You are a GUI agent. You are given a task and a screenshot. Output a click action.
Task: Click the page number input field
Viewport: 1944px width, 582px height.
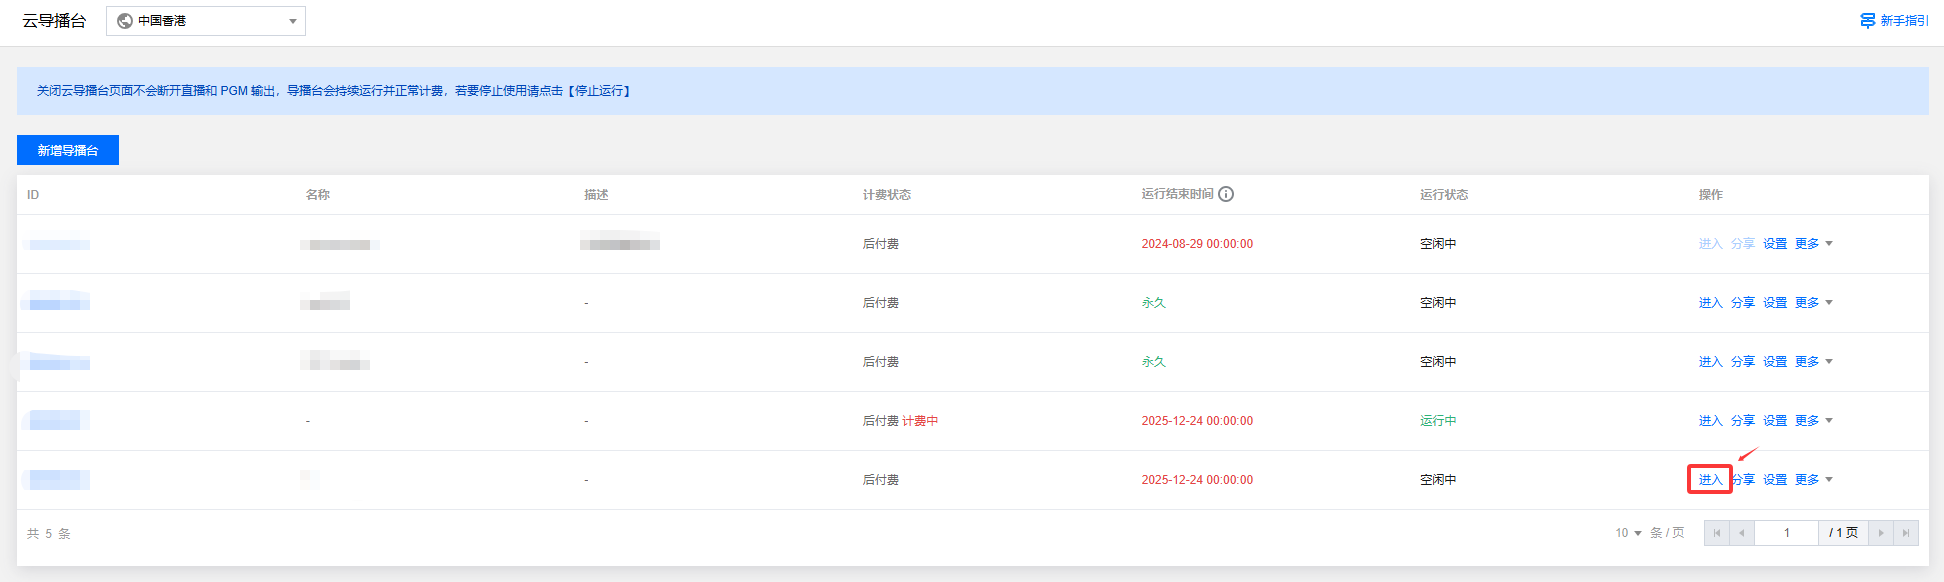tap(1786, 533)
